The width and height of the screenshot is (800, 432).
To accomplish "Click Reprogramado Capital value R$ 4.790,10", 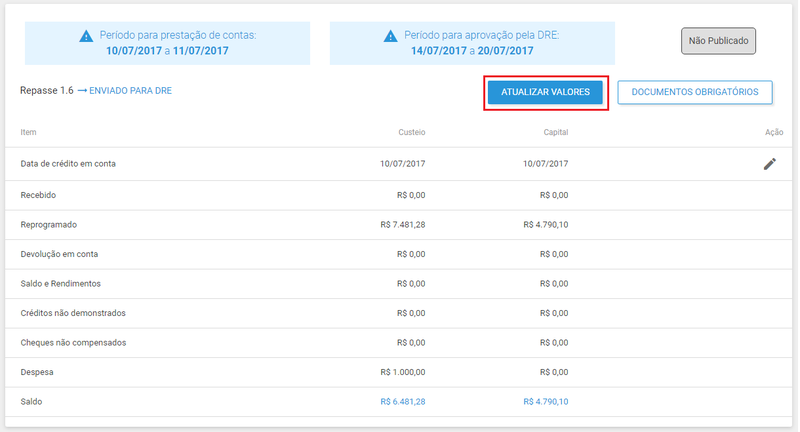I will click(x=545, y=224).
